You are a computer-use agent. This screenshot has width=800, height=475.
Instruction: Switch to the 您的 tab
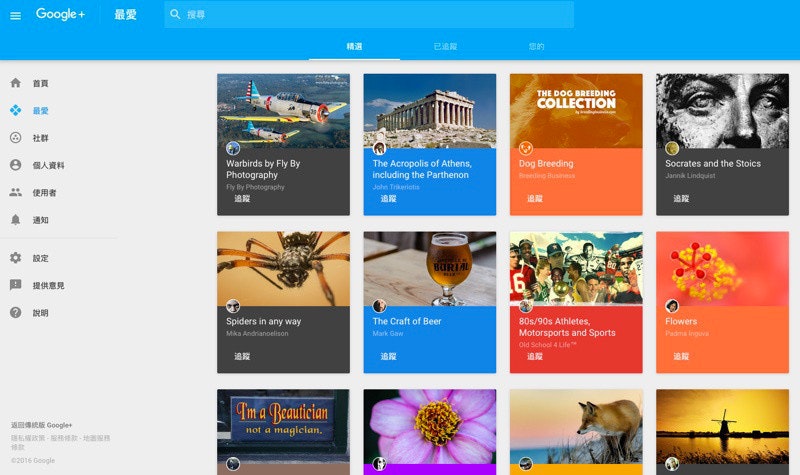coord(536,46)
